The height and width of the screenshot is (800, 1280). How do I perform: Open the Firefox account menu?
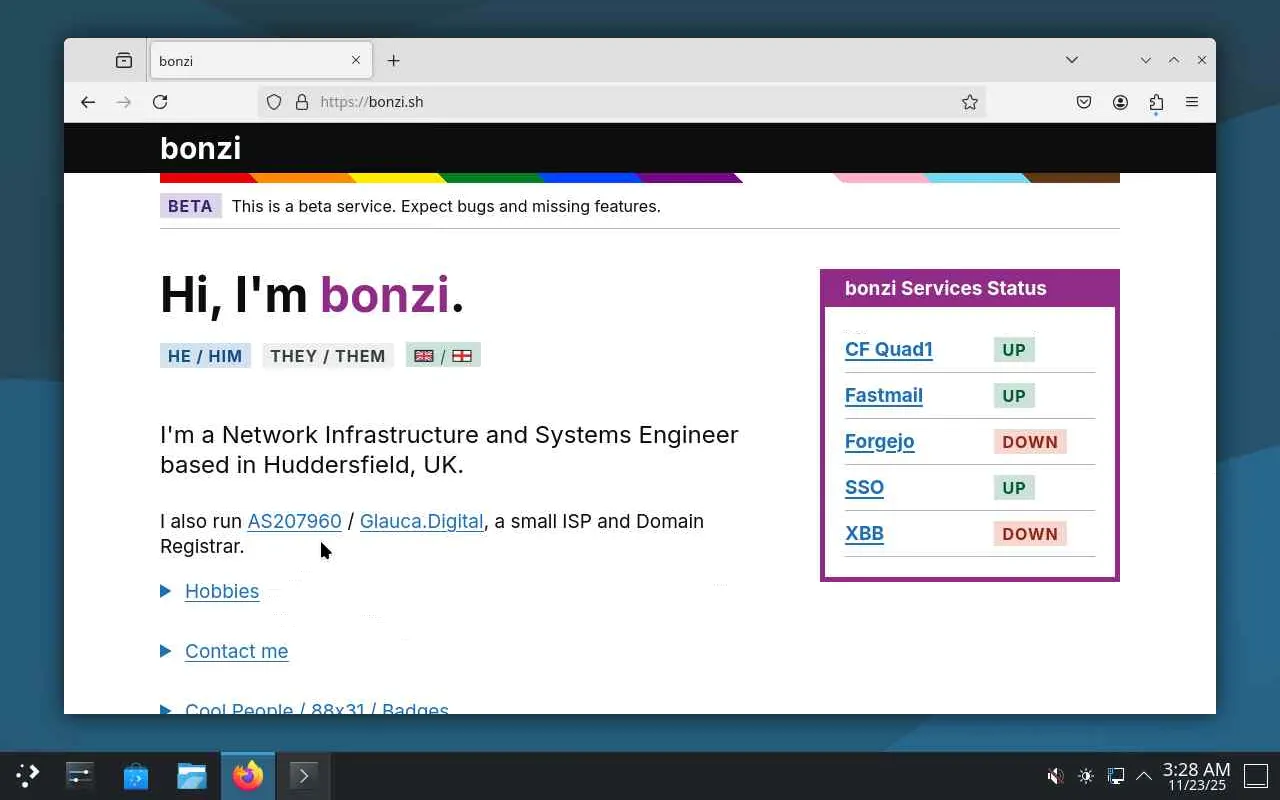1120,102
